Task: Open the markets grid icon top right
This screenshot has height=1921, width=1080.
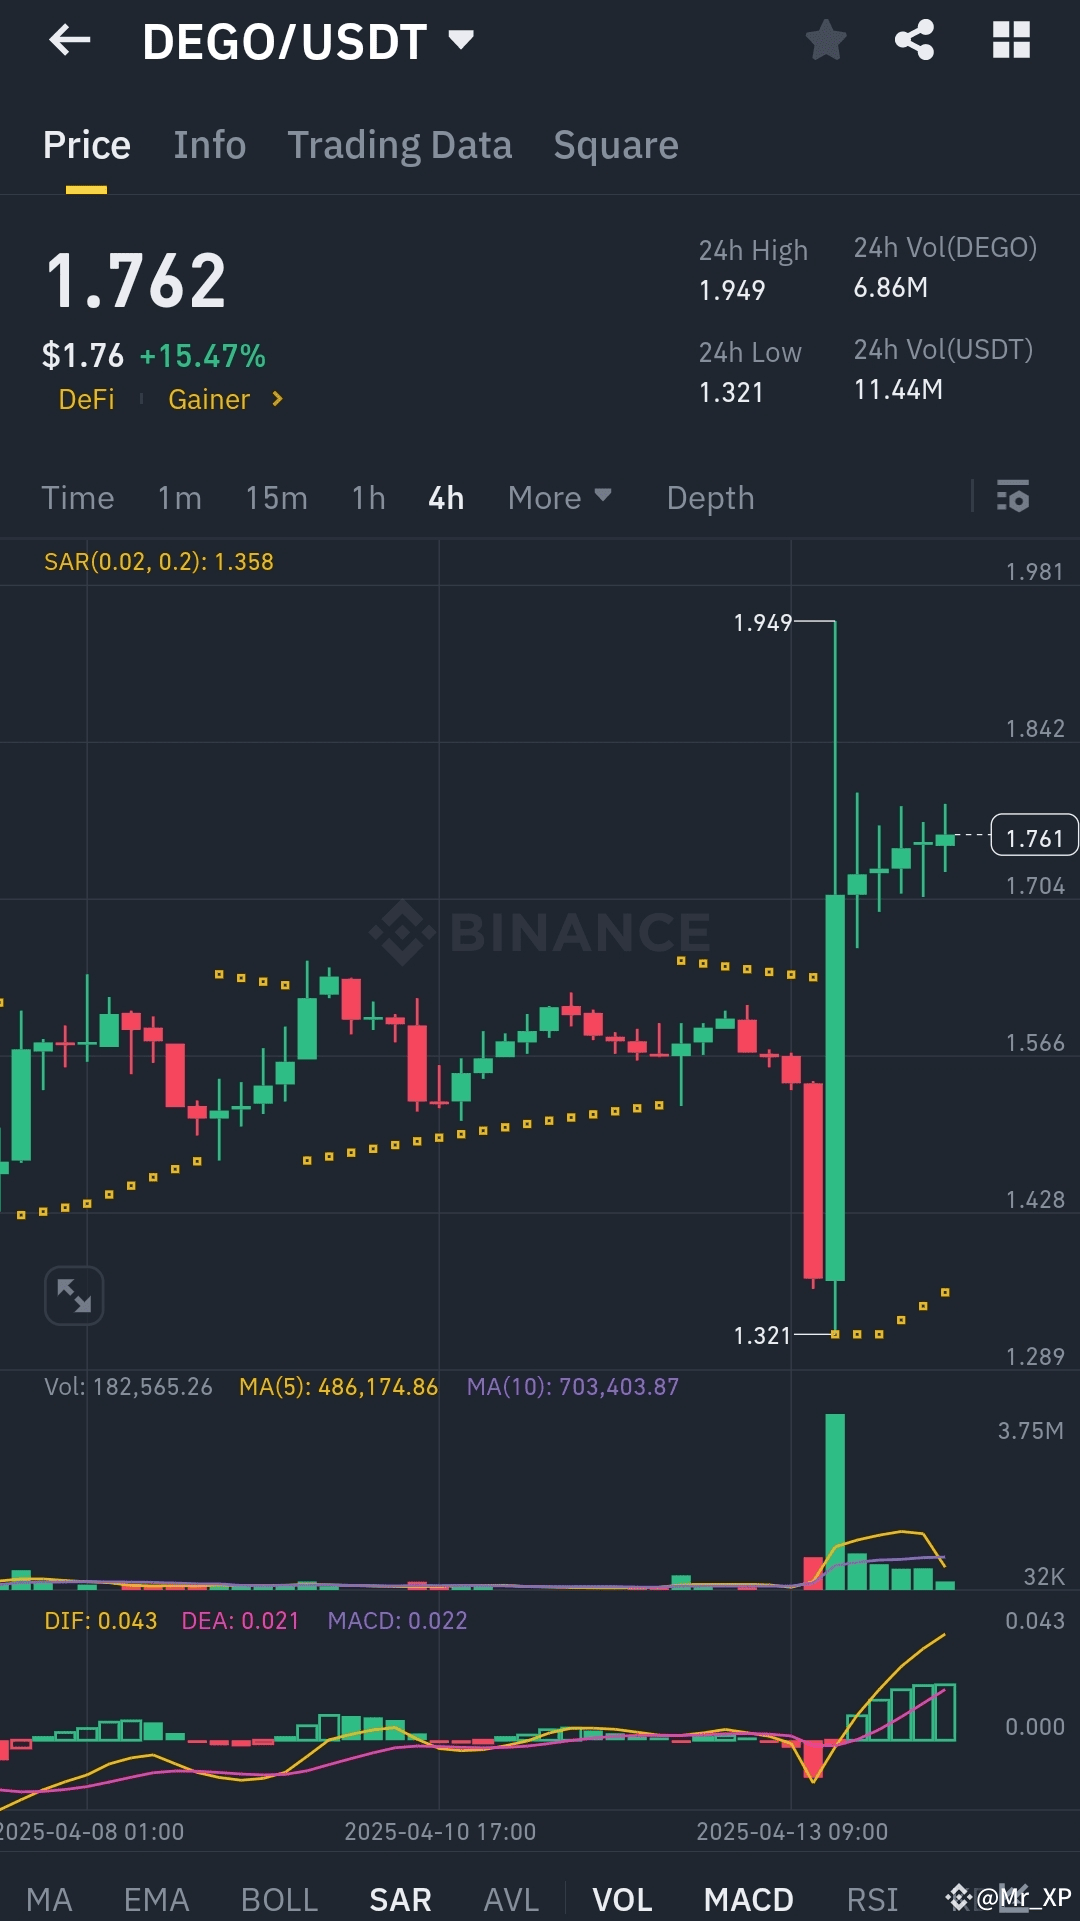Action: [1011, 40]
